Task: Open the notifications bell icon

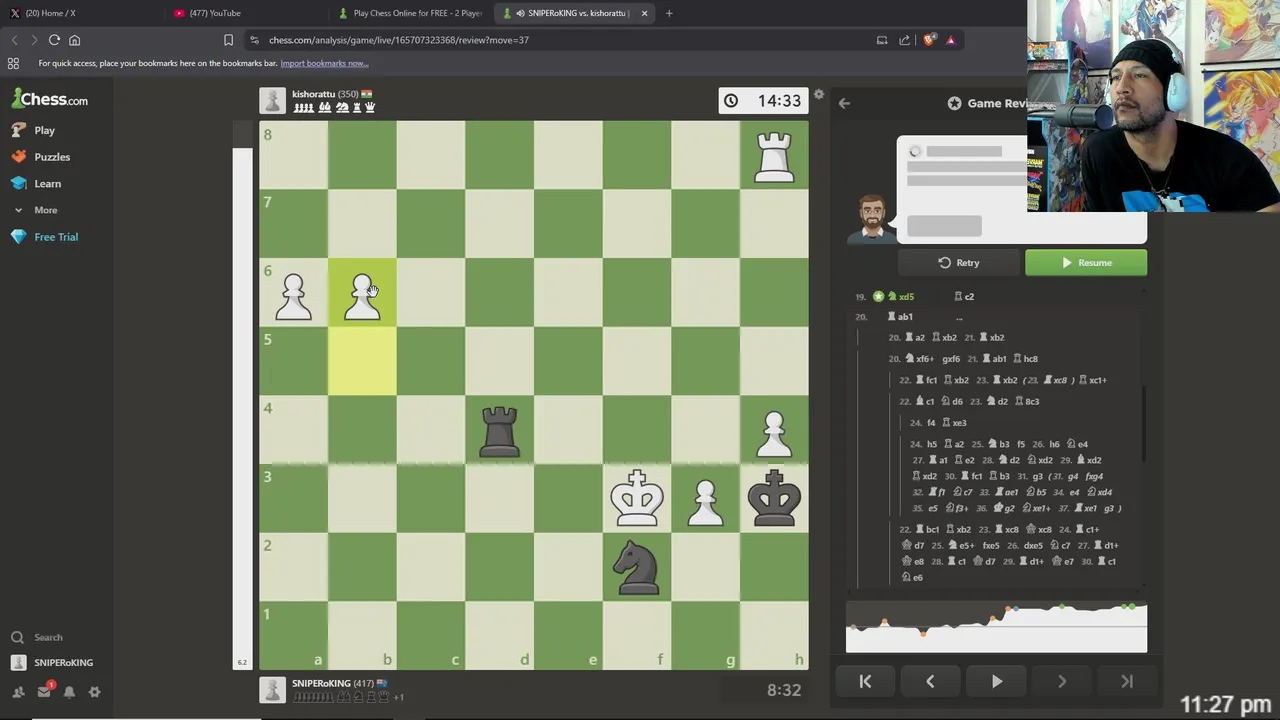Action: pyautogui.click(x=69, y=692)
